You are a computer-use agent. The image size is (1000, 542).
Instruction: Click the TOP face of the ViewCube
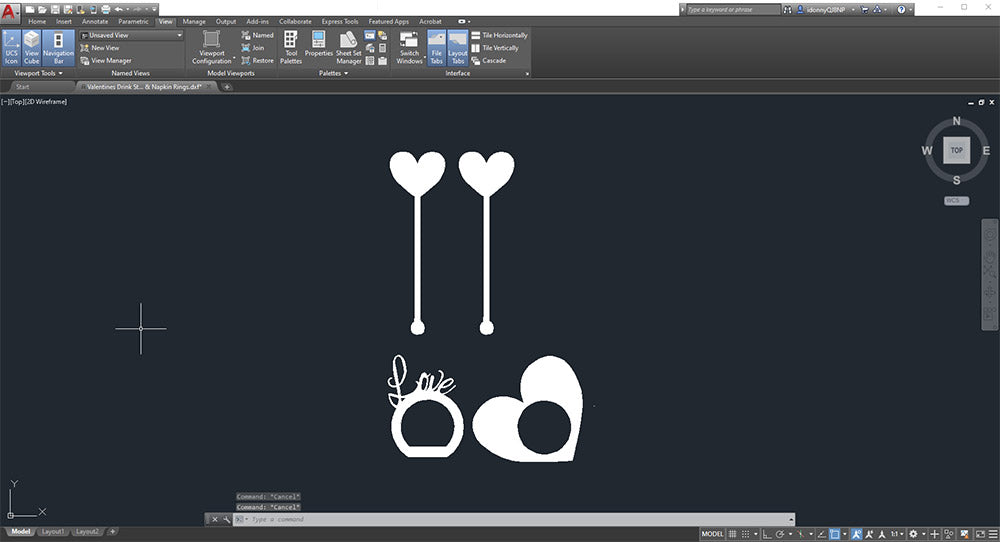[x=957, y=150]
